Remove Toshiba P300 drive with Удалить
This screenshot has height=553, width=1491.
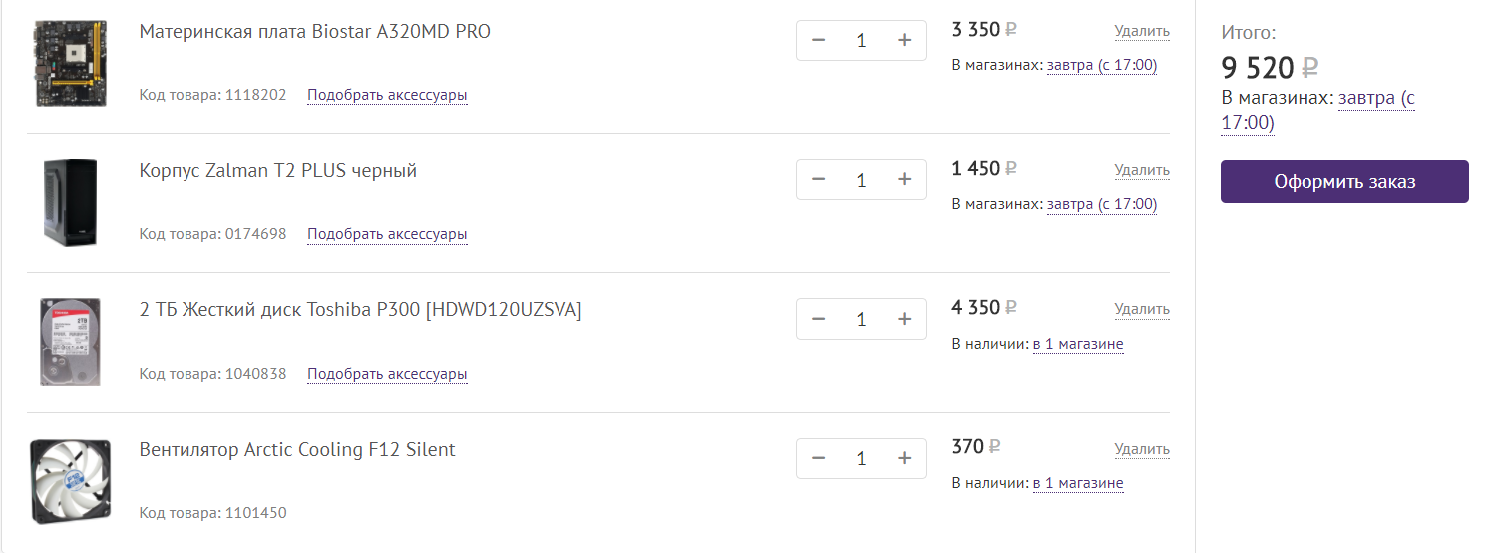coord(1142,309)
